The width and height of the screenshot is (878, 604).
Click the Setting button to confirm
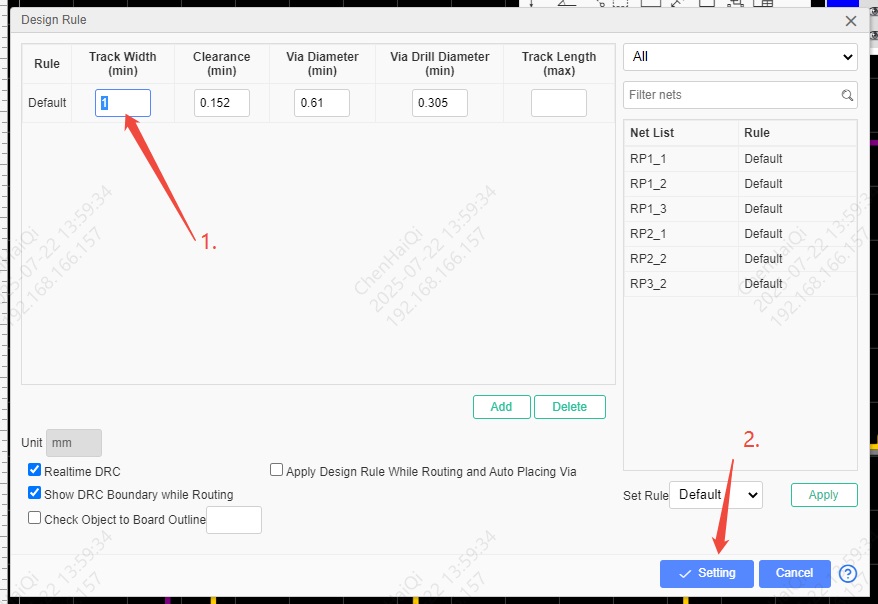click(x=706, y=573)
